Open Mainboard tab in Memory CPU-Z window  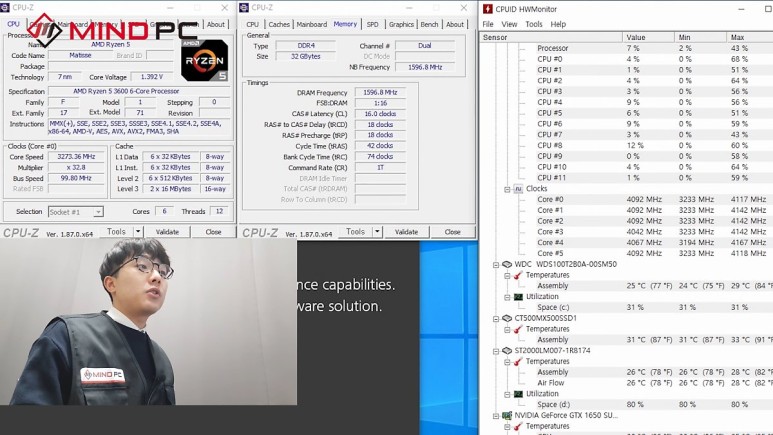tap(312, 24)
